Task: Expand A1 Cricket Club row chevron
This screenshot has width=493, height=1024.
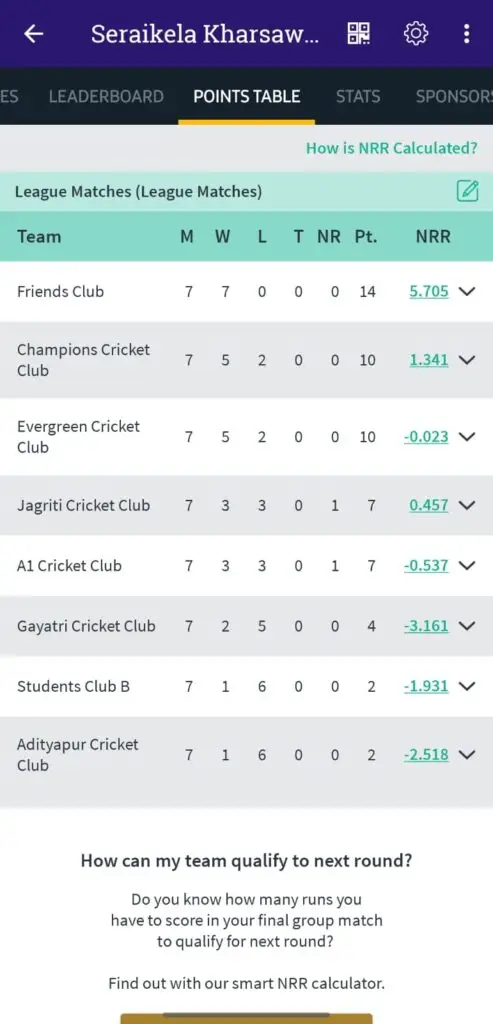Action: (467, 566)
